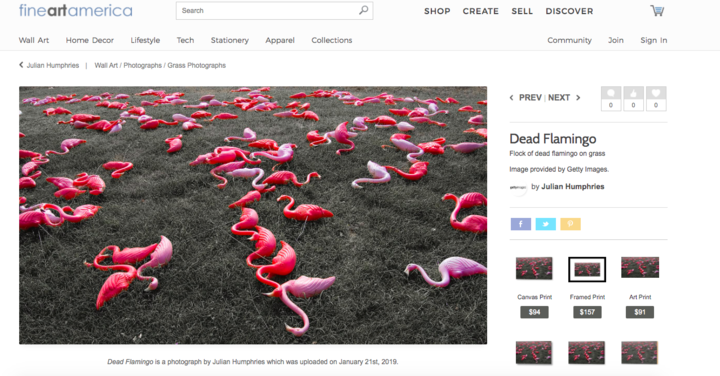Open Stationery category

point(230,40)
